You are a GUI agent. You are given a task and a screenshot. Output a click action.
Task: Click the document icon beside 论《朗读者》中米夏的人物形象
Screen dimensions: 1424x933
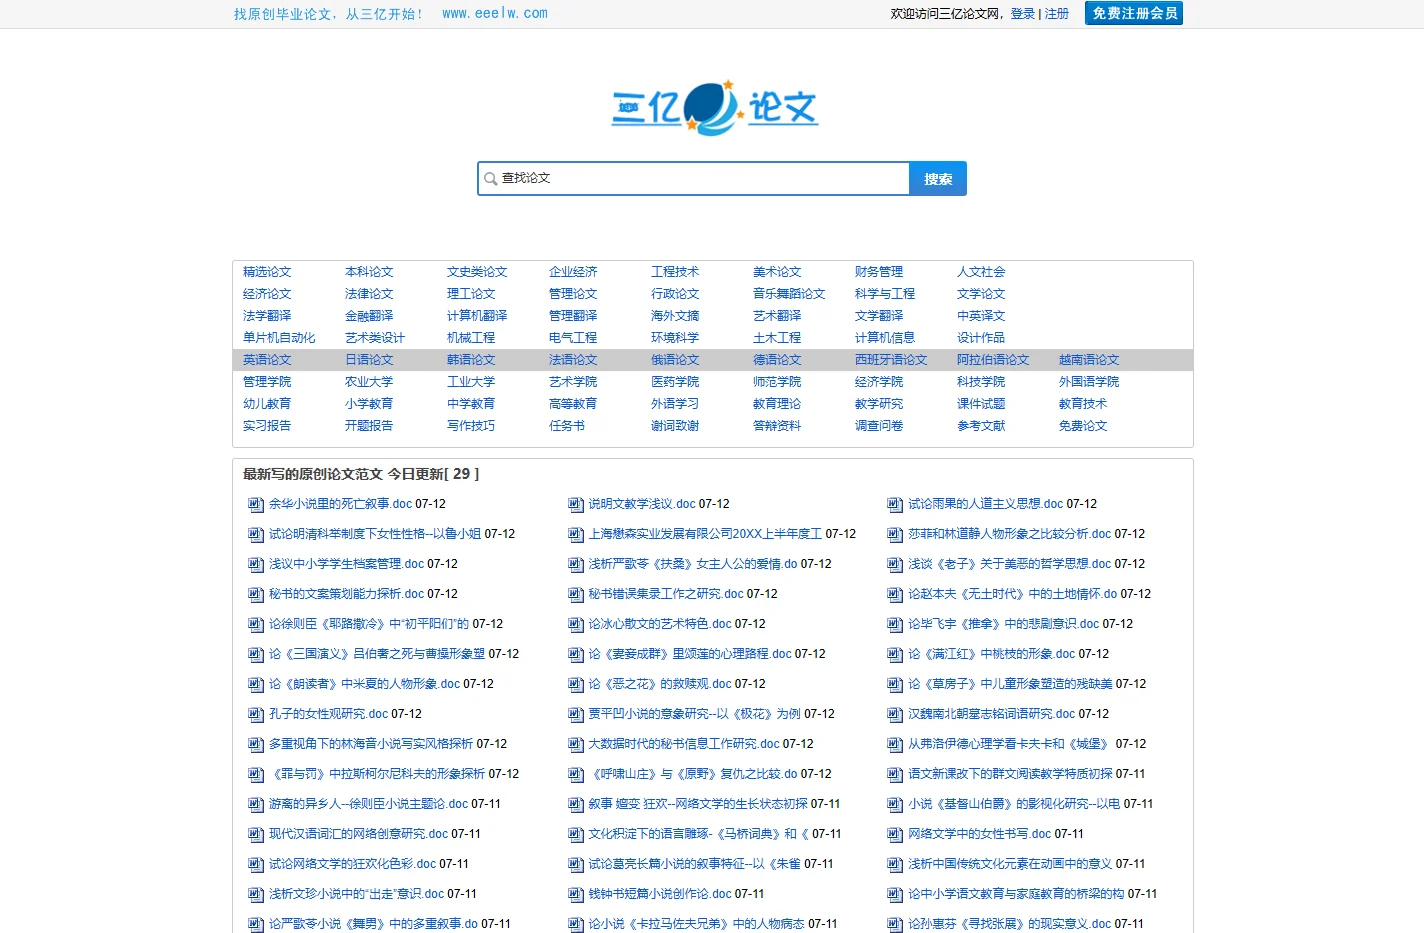click(255, 685)
